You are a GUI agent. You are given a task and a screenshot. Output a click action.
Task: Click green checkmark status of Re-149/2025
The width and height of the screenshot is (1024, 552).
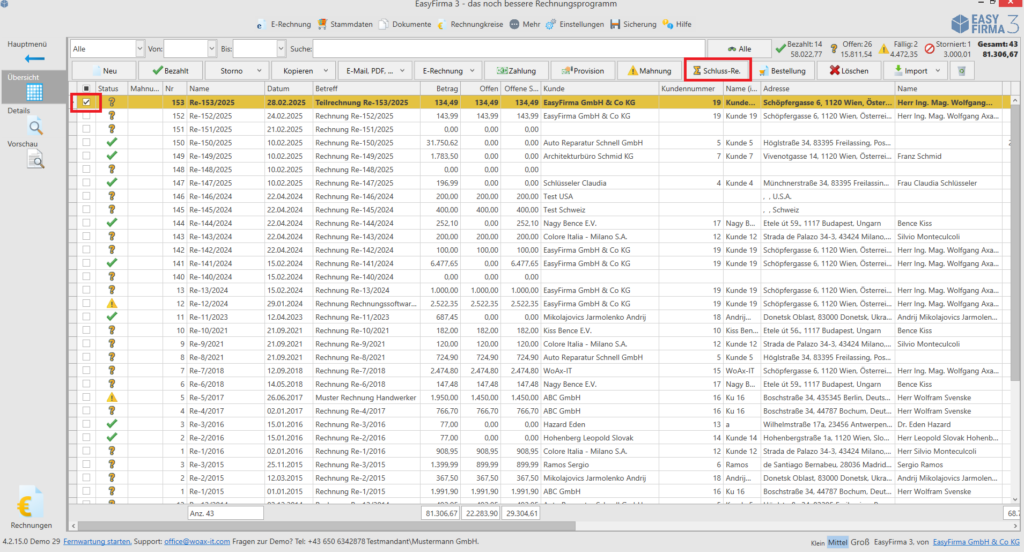(x=112, y=155)
